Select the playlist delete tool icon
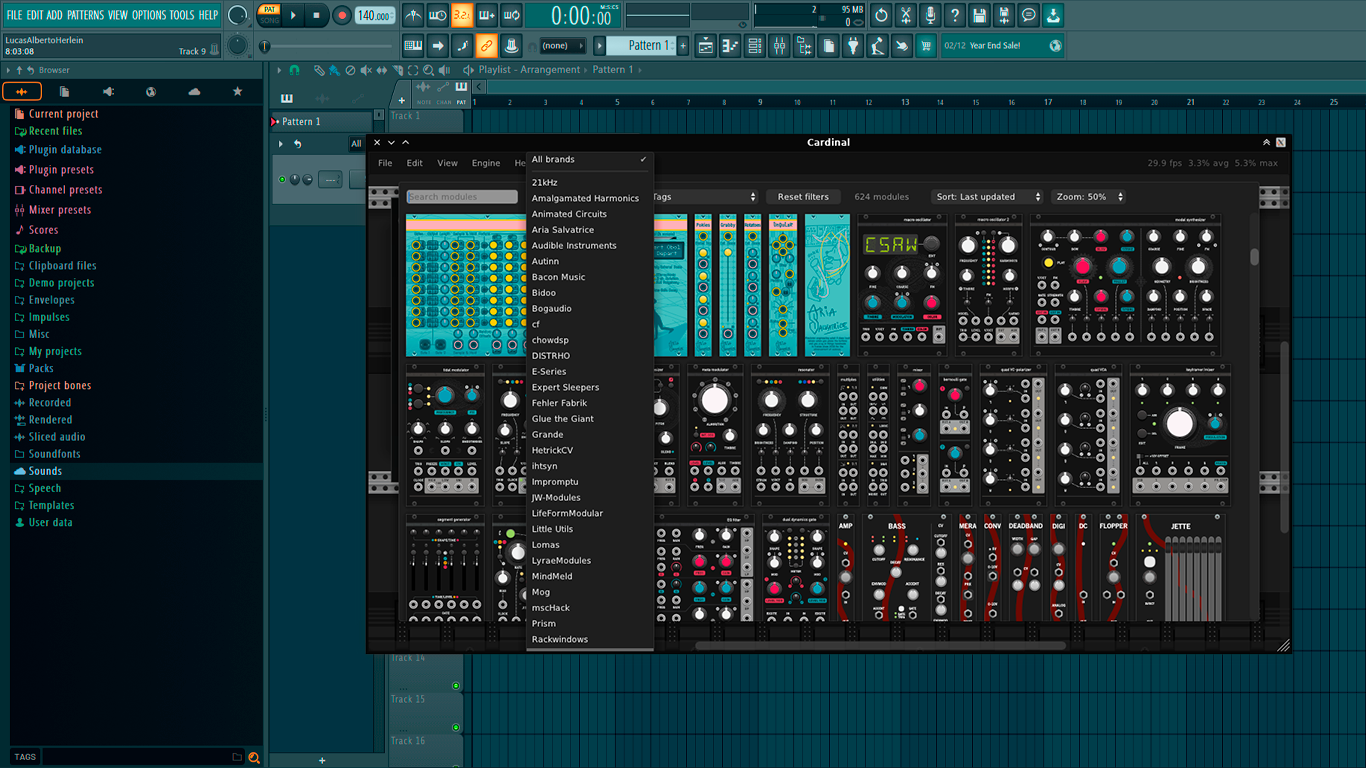The image size is (1366, 768). pyautogui.click(x=350, y=70)
